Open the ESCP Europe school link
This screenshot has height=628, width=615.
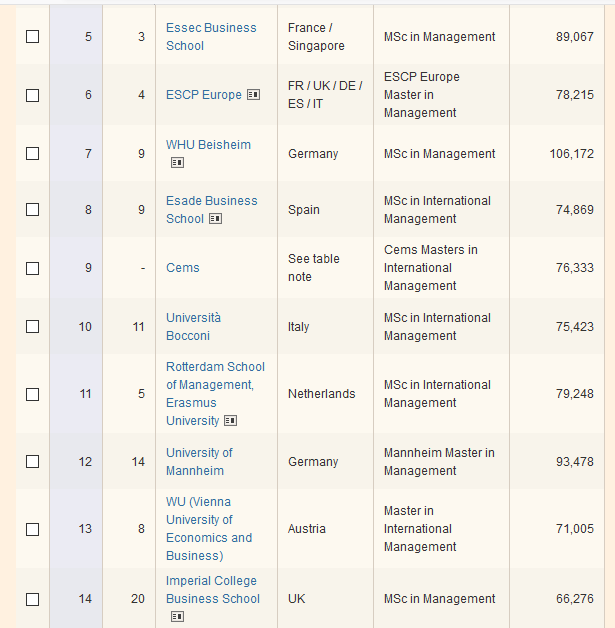tap(204, 95)
